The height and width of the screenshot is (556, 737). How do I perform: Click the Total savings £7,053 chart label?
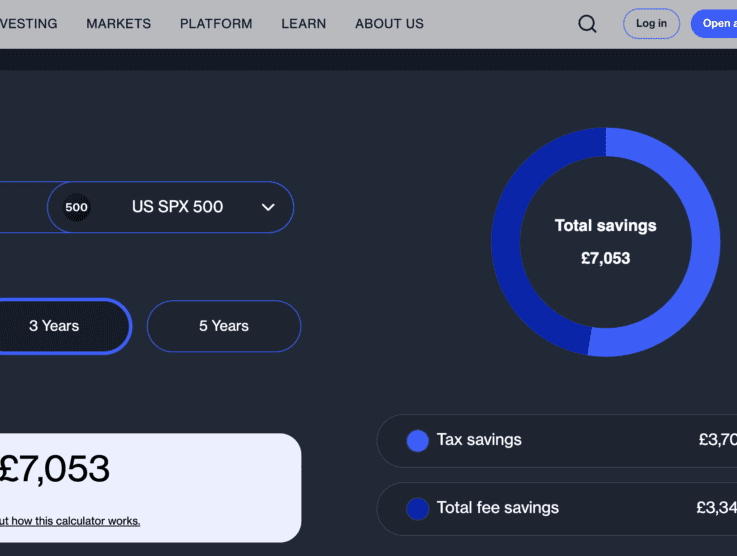(x=605, y=242)
